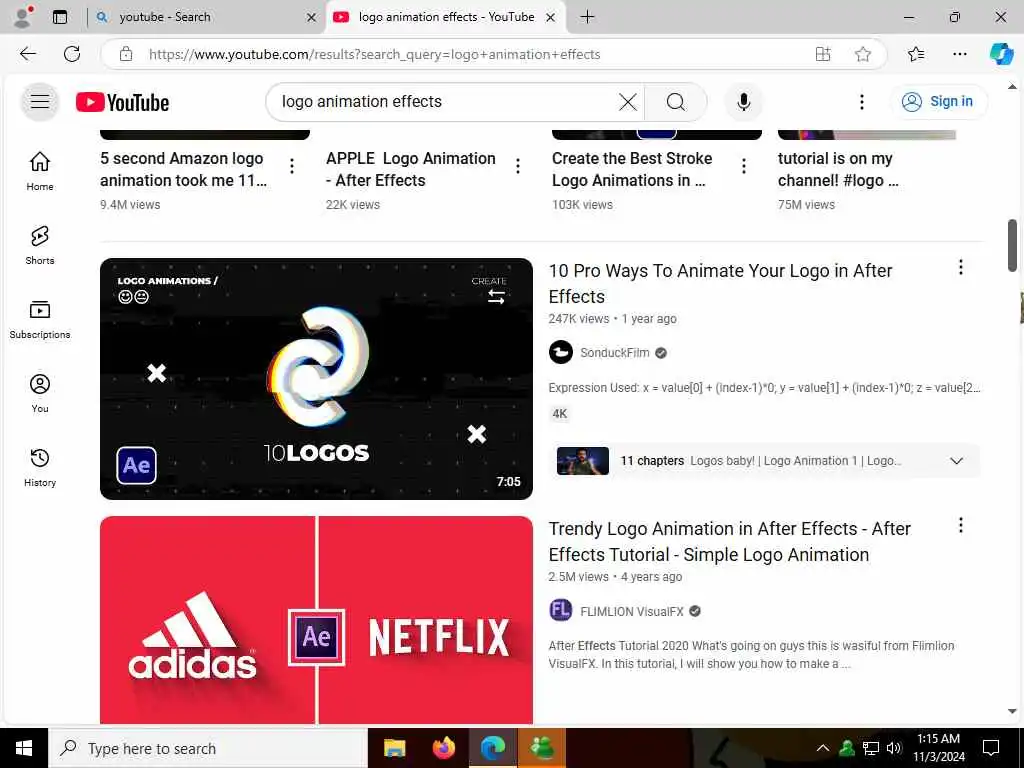
Task: Select the 'logo animation effects - YouTube' tab
Action: (x=446, y=17)
